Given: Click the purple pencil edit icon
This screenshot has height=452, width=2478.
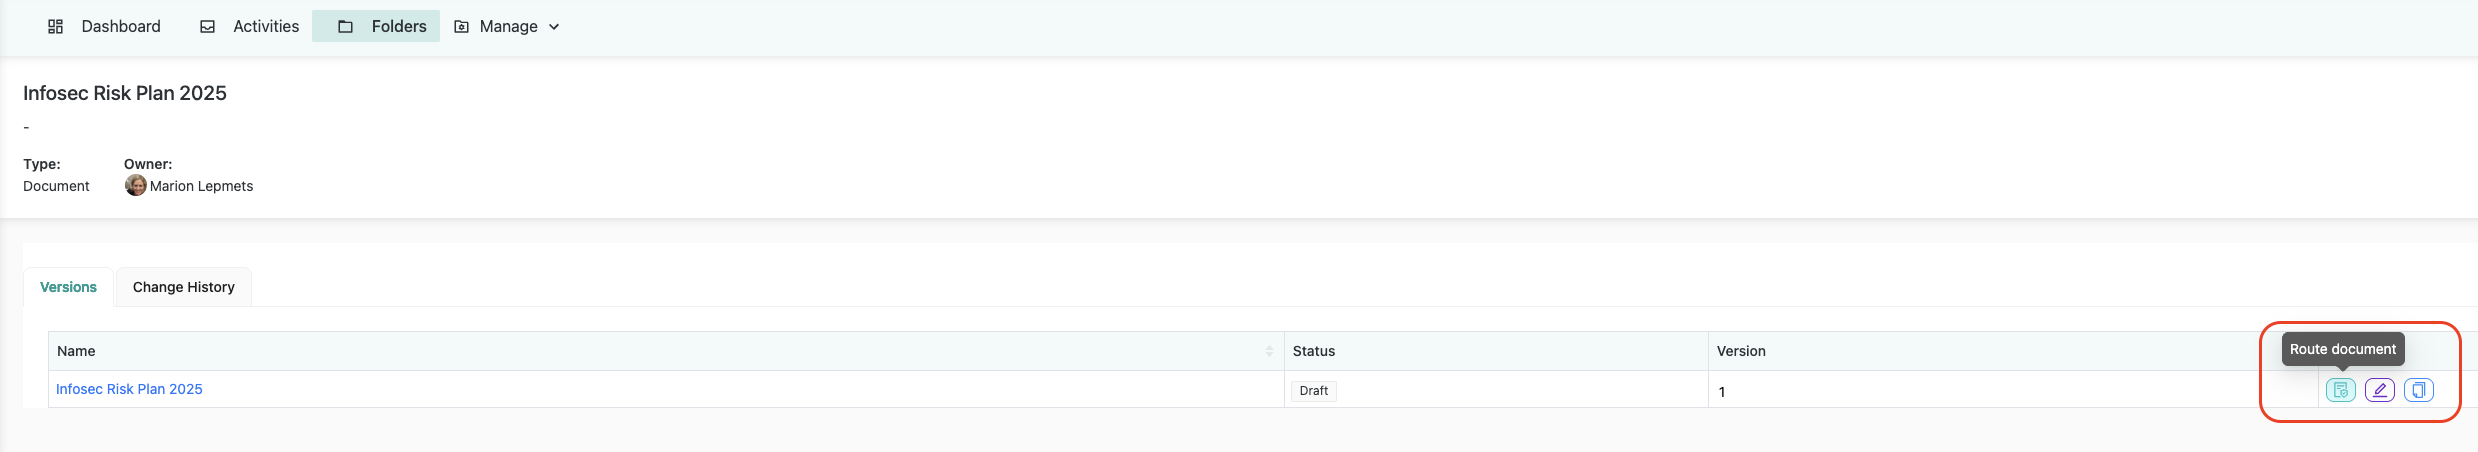Looking at the screenshot, I should 2379,390.
